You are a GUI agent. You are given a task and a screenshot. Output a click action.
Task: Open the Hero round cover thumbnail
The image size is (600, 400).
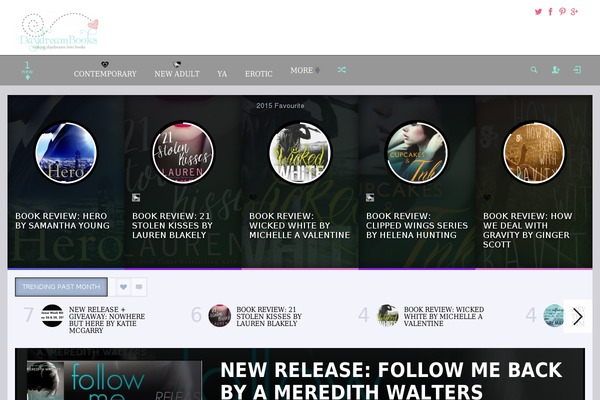(66, 153)
